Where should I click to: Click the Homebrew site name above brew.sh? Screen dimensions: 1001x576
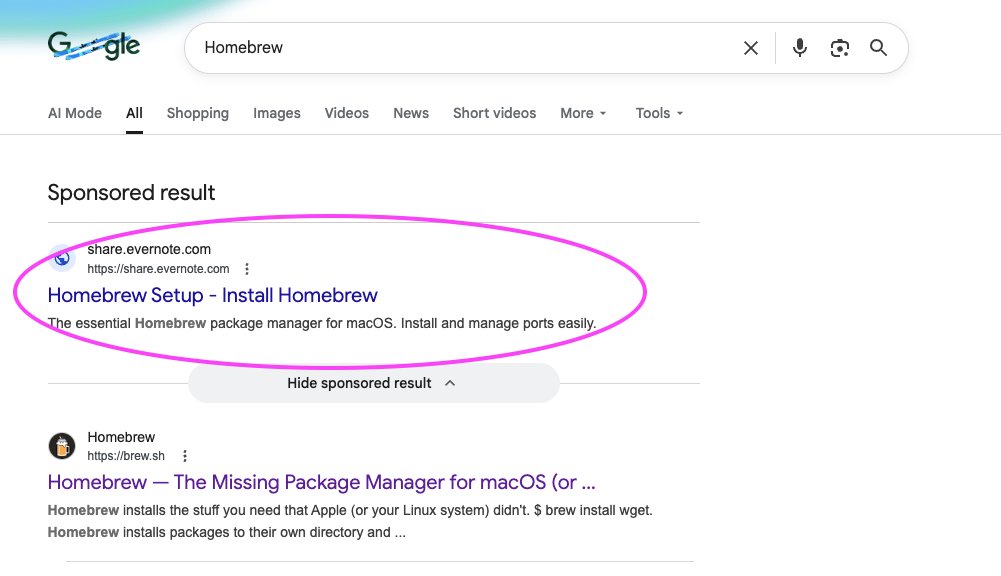[121, 437]
